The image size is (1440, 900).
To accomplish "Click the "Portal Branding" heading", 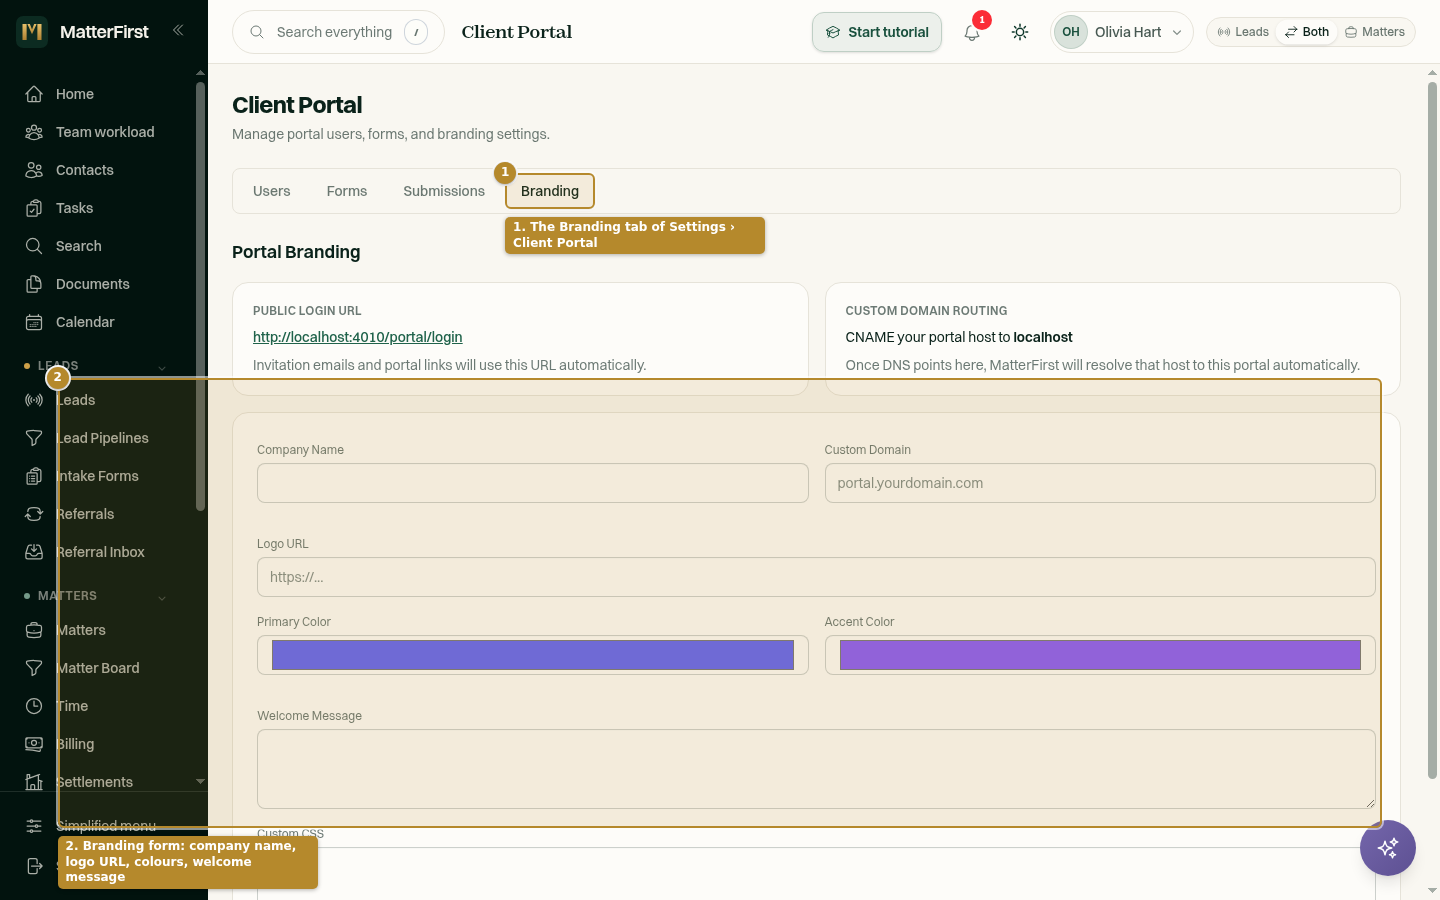I will pyautogui.click(x=296, y=252).
